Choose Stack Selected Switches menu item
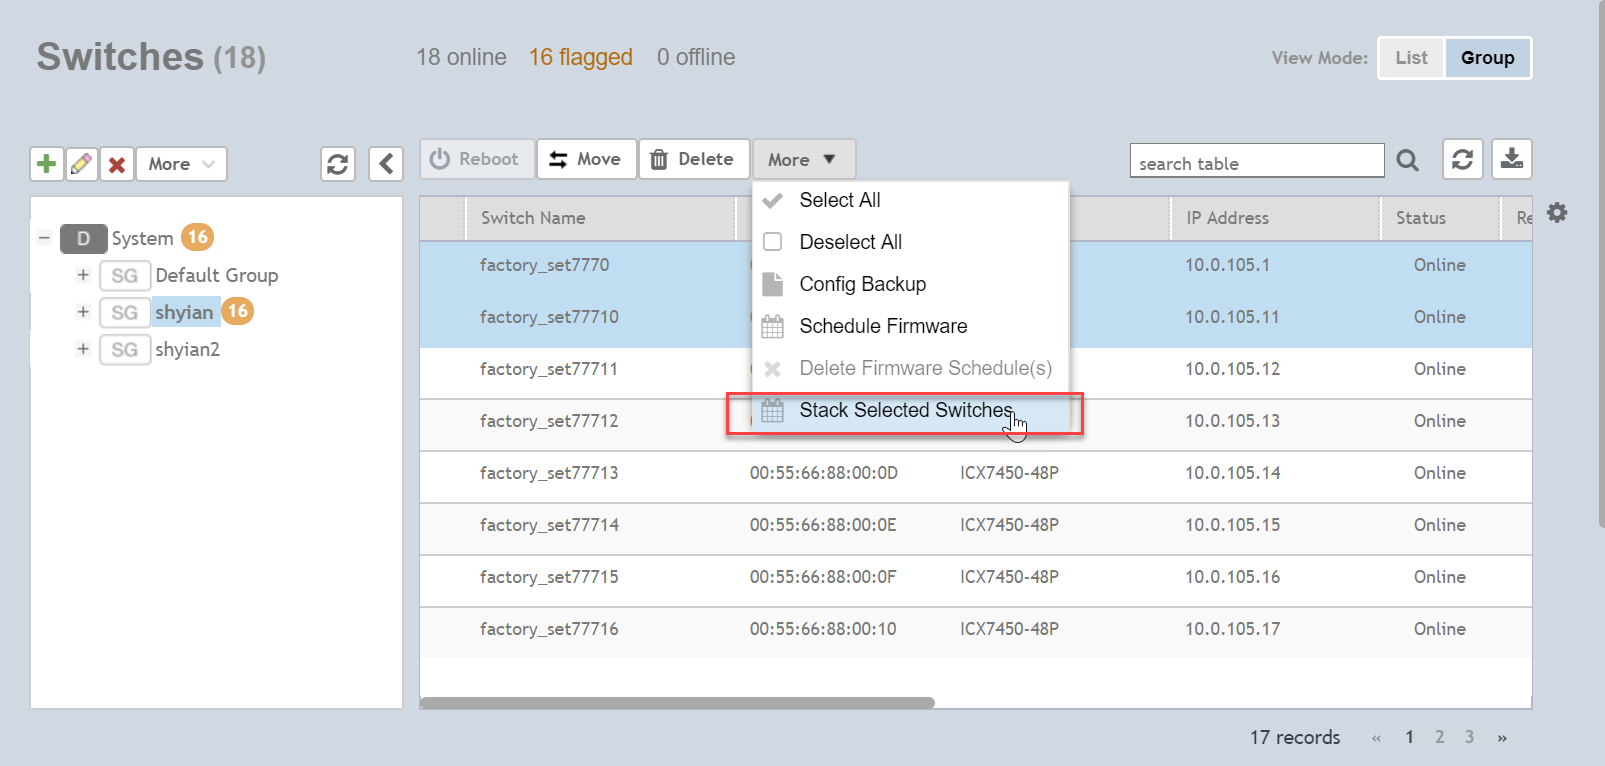1605x766 pixels. (x=905, y=411)
